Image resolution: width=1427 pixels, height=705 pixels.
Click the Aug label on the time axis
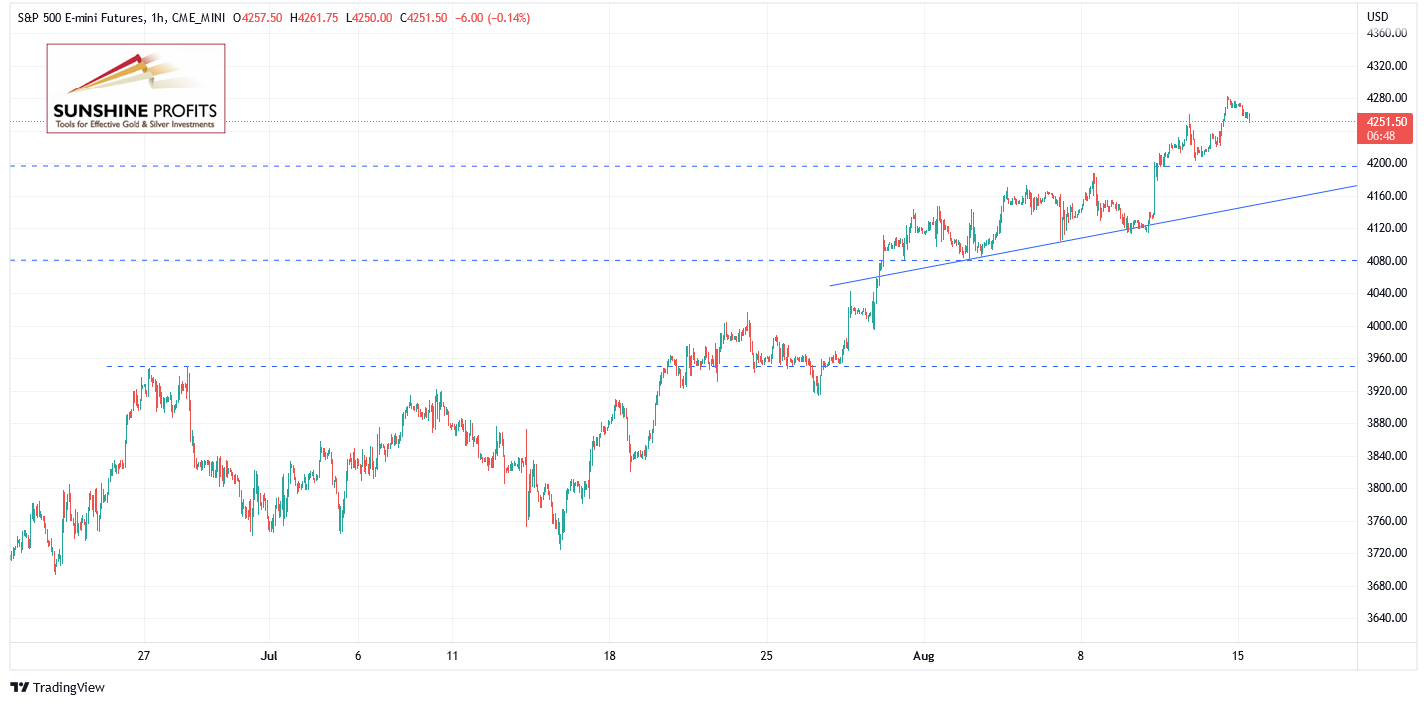click(923, 656)
